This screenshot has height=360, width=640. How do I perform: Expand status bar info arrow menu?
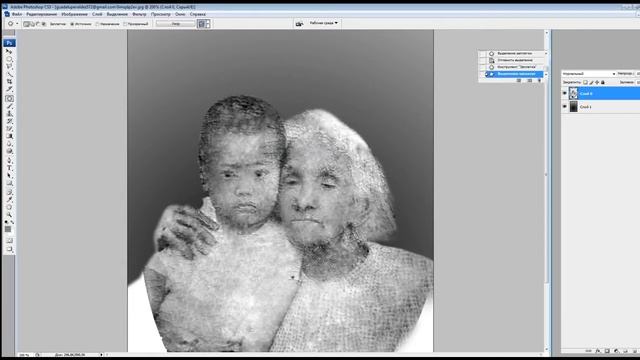coord(101,355)
